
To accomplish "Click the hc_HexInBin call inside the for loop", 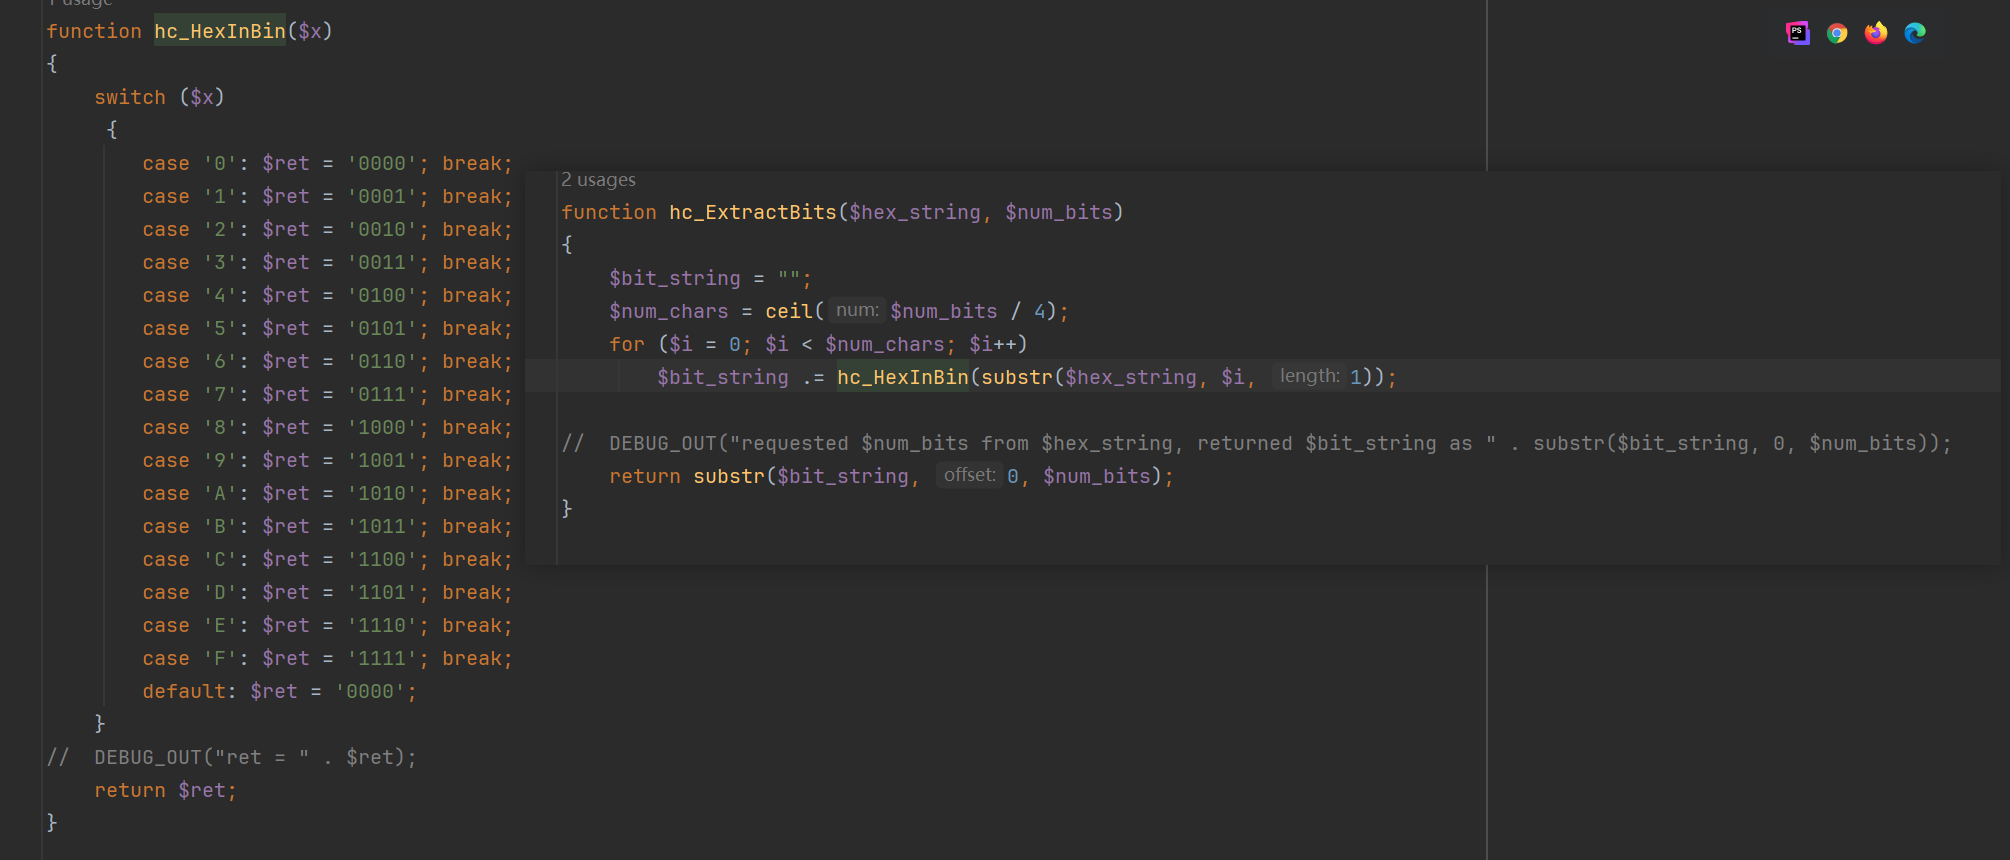I will (x=902, y=377).
